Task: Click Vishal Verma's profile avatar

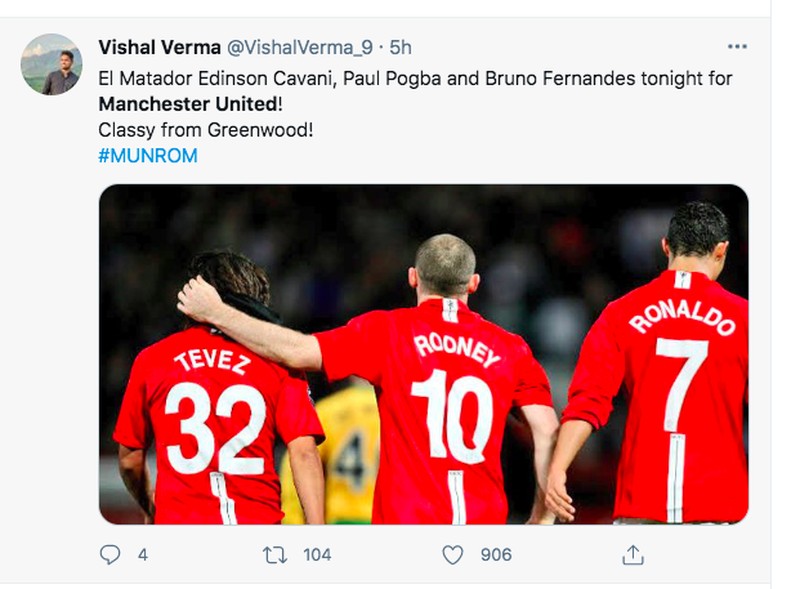Action: (x=51, y=64)
